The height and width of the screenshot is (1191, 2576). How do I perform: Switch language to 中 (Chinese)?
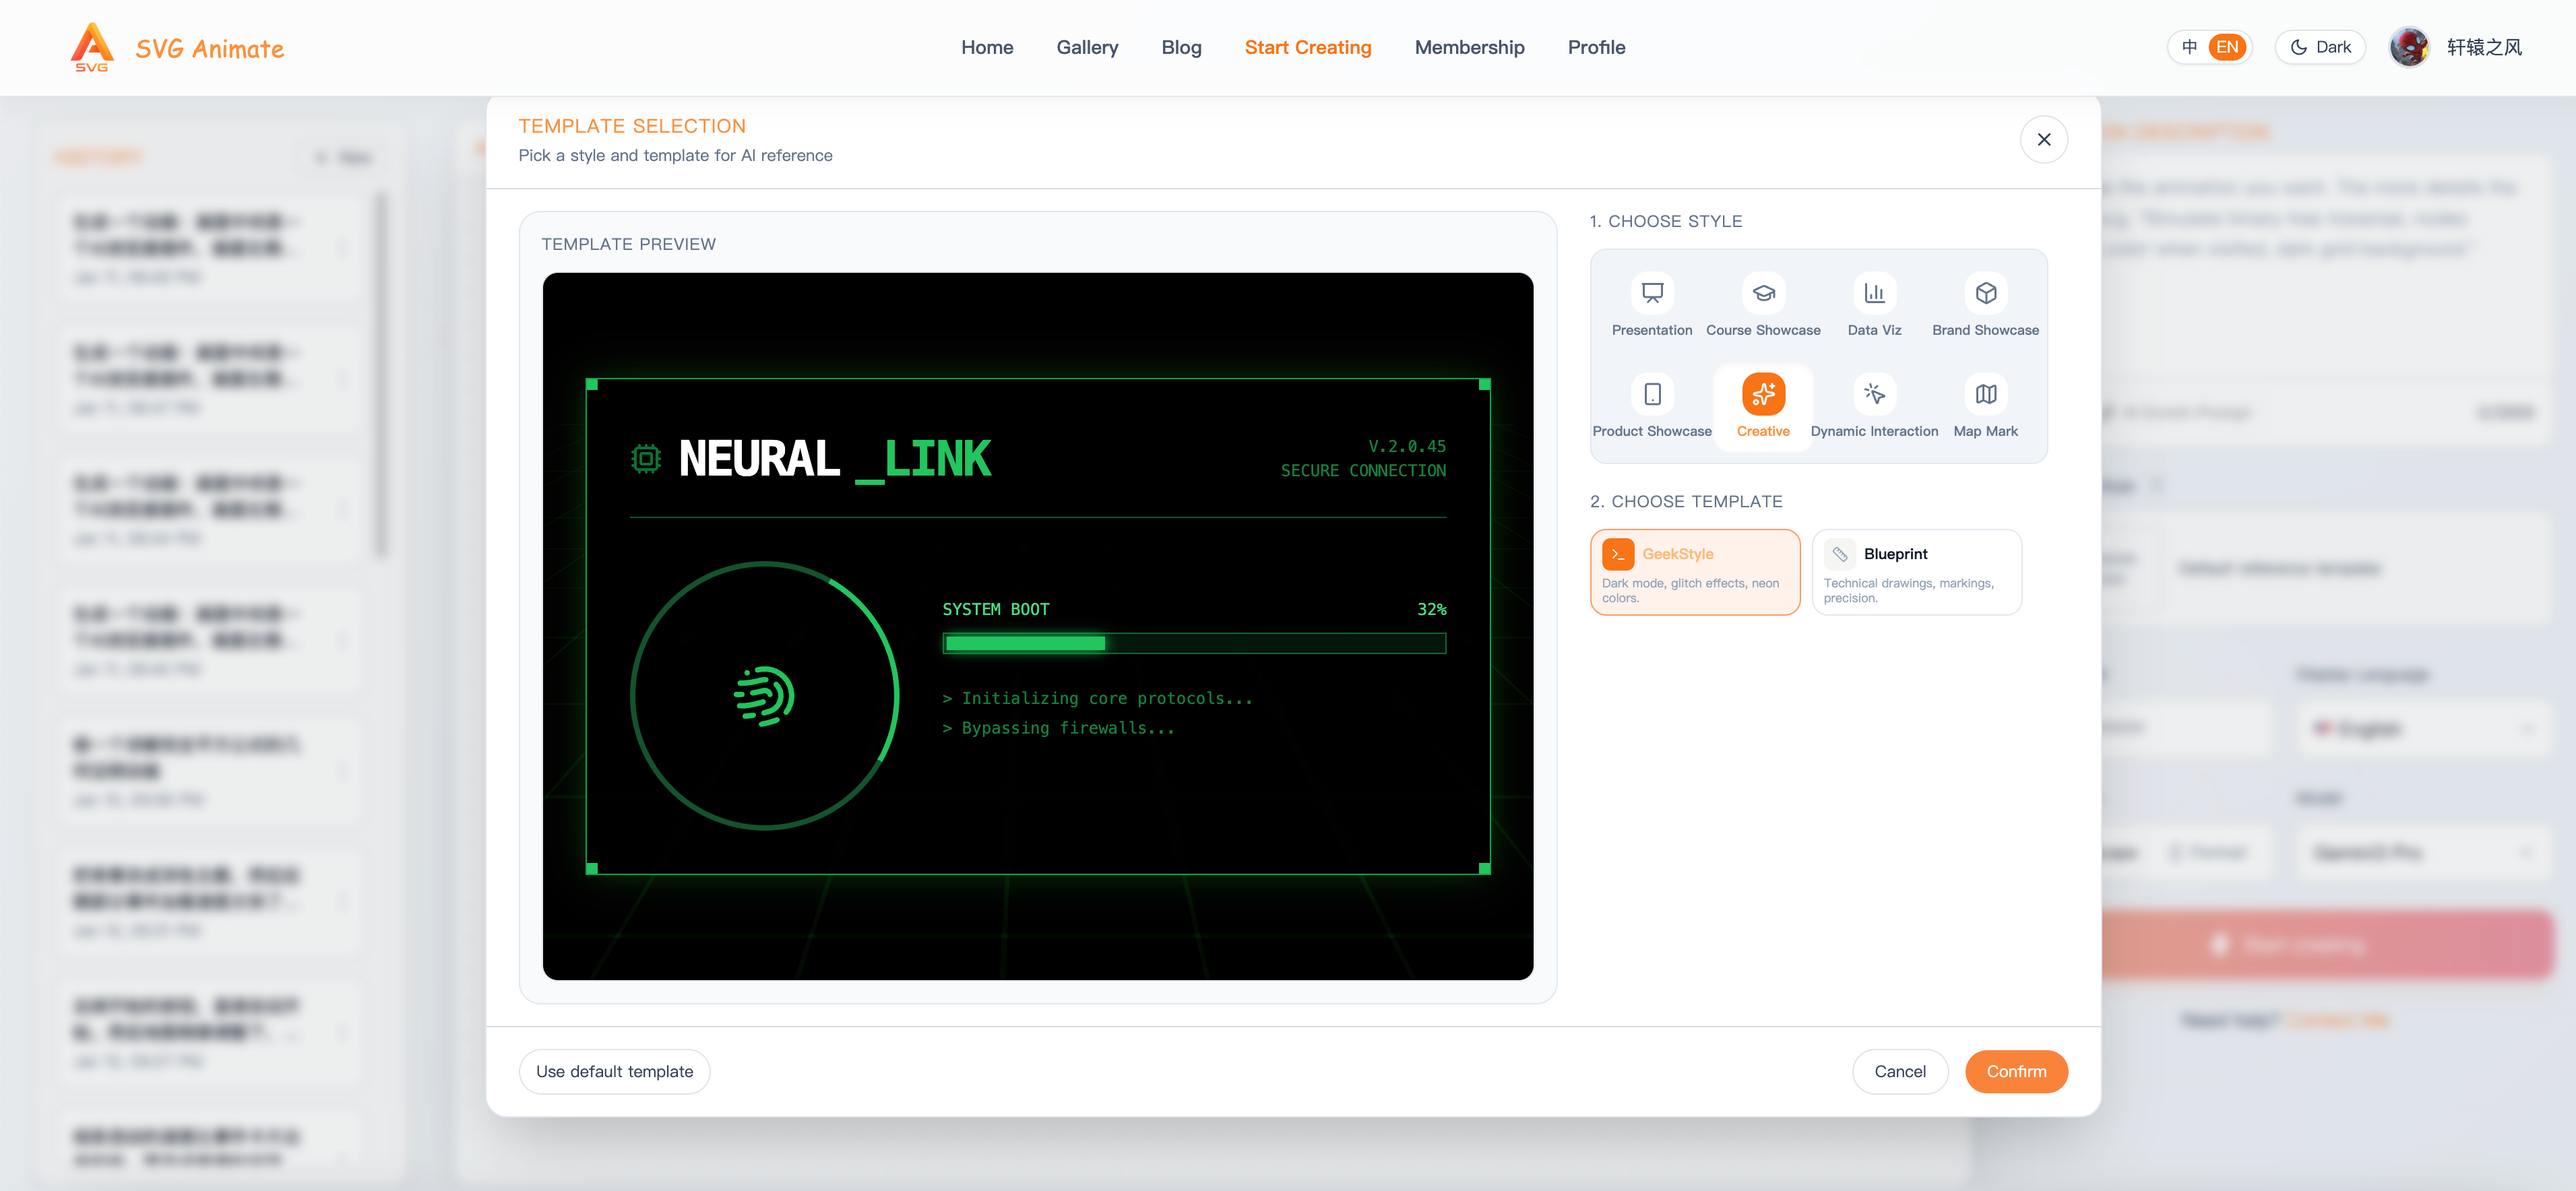pos(2191,47)
